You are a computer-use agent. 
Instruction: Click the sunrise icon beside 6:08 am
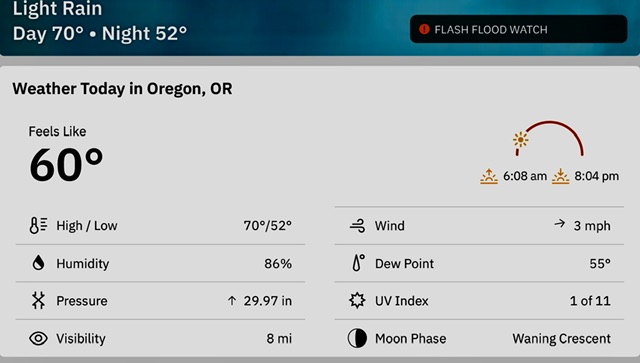pos(489,176)
